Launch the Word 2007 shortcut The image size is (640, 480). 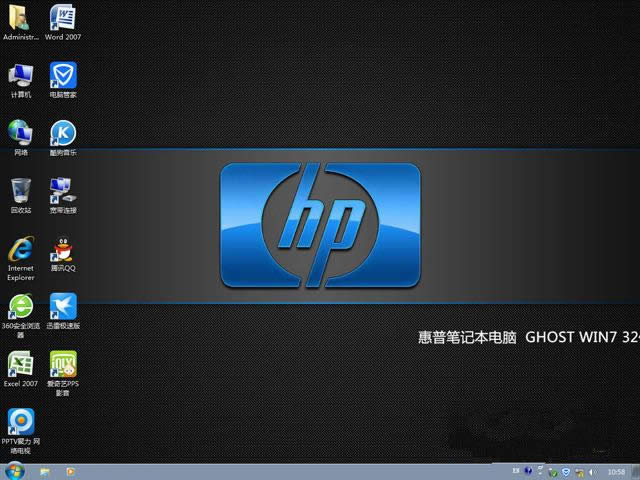tap(63, 18)
